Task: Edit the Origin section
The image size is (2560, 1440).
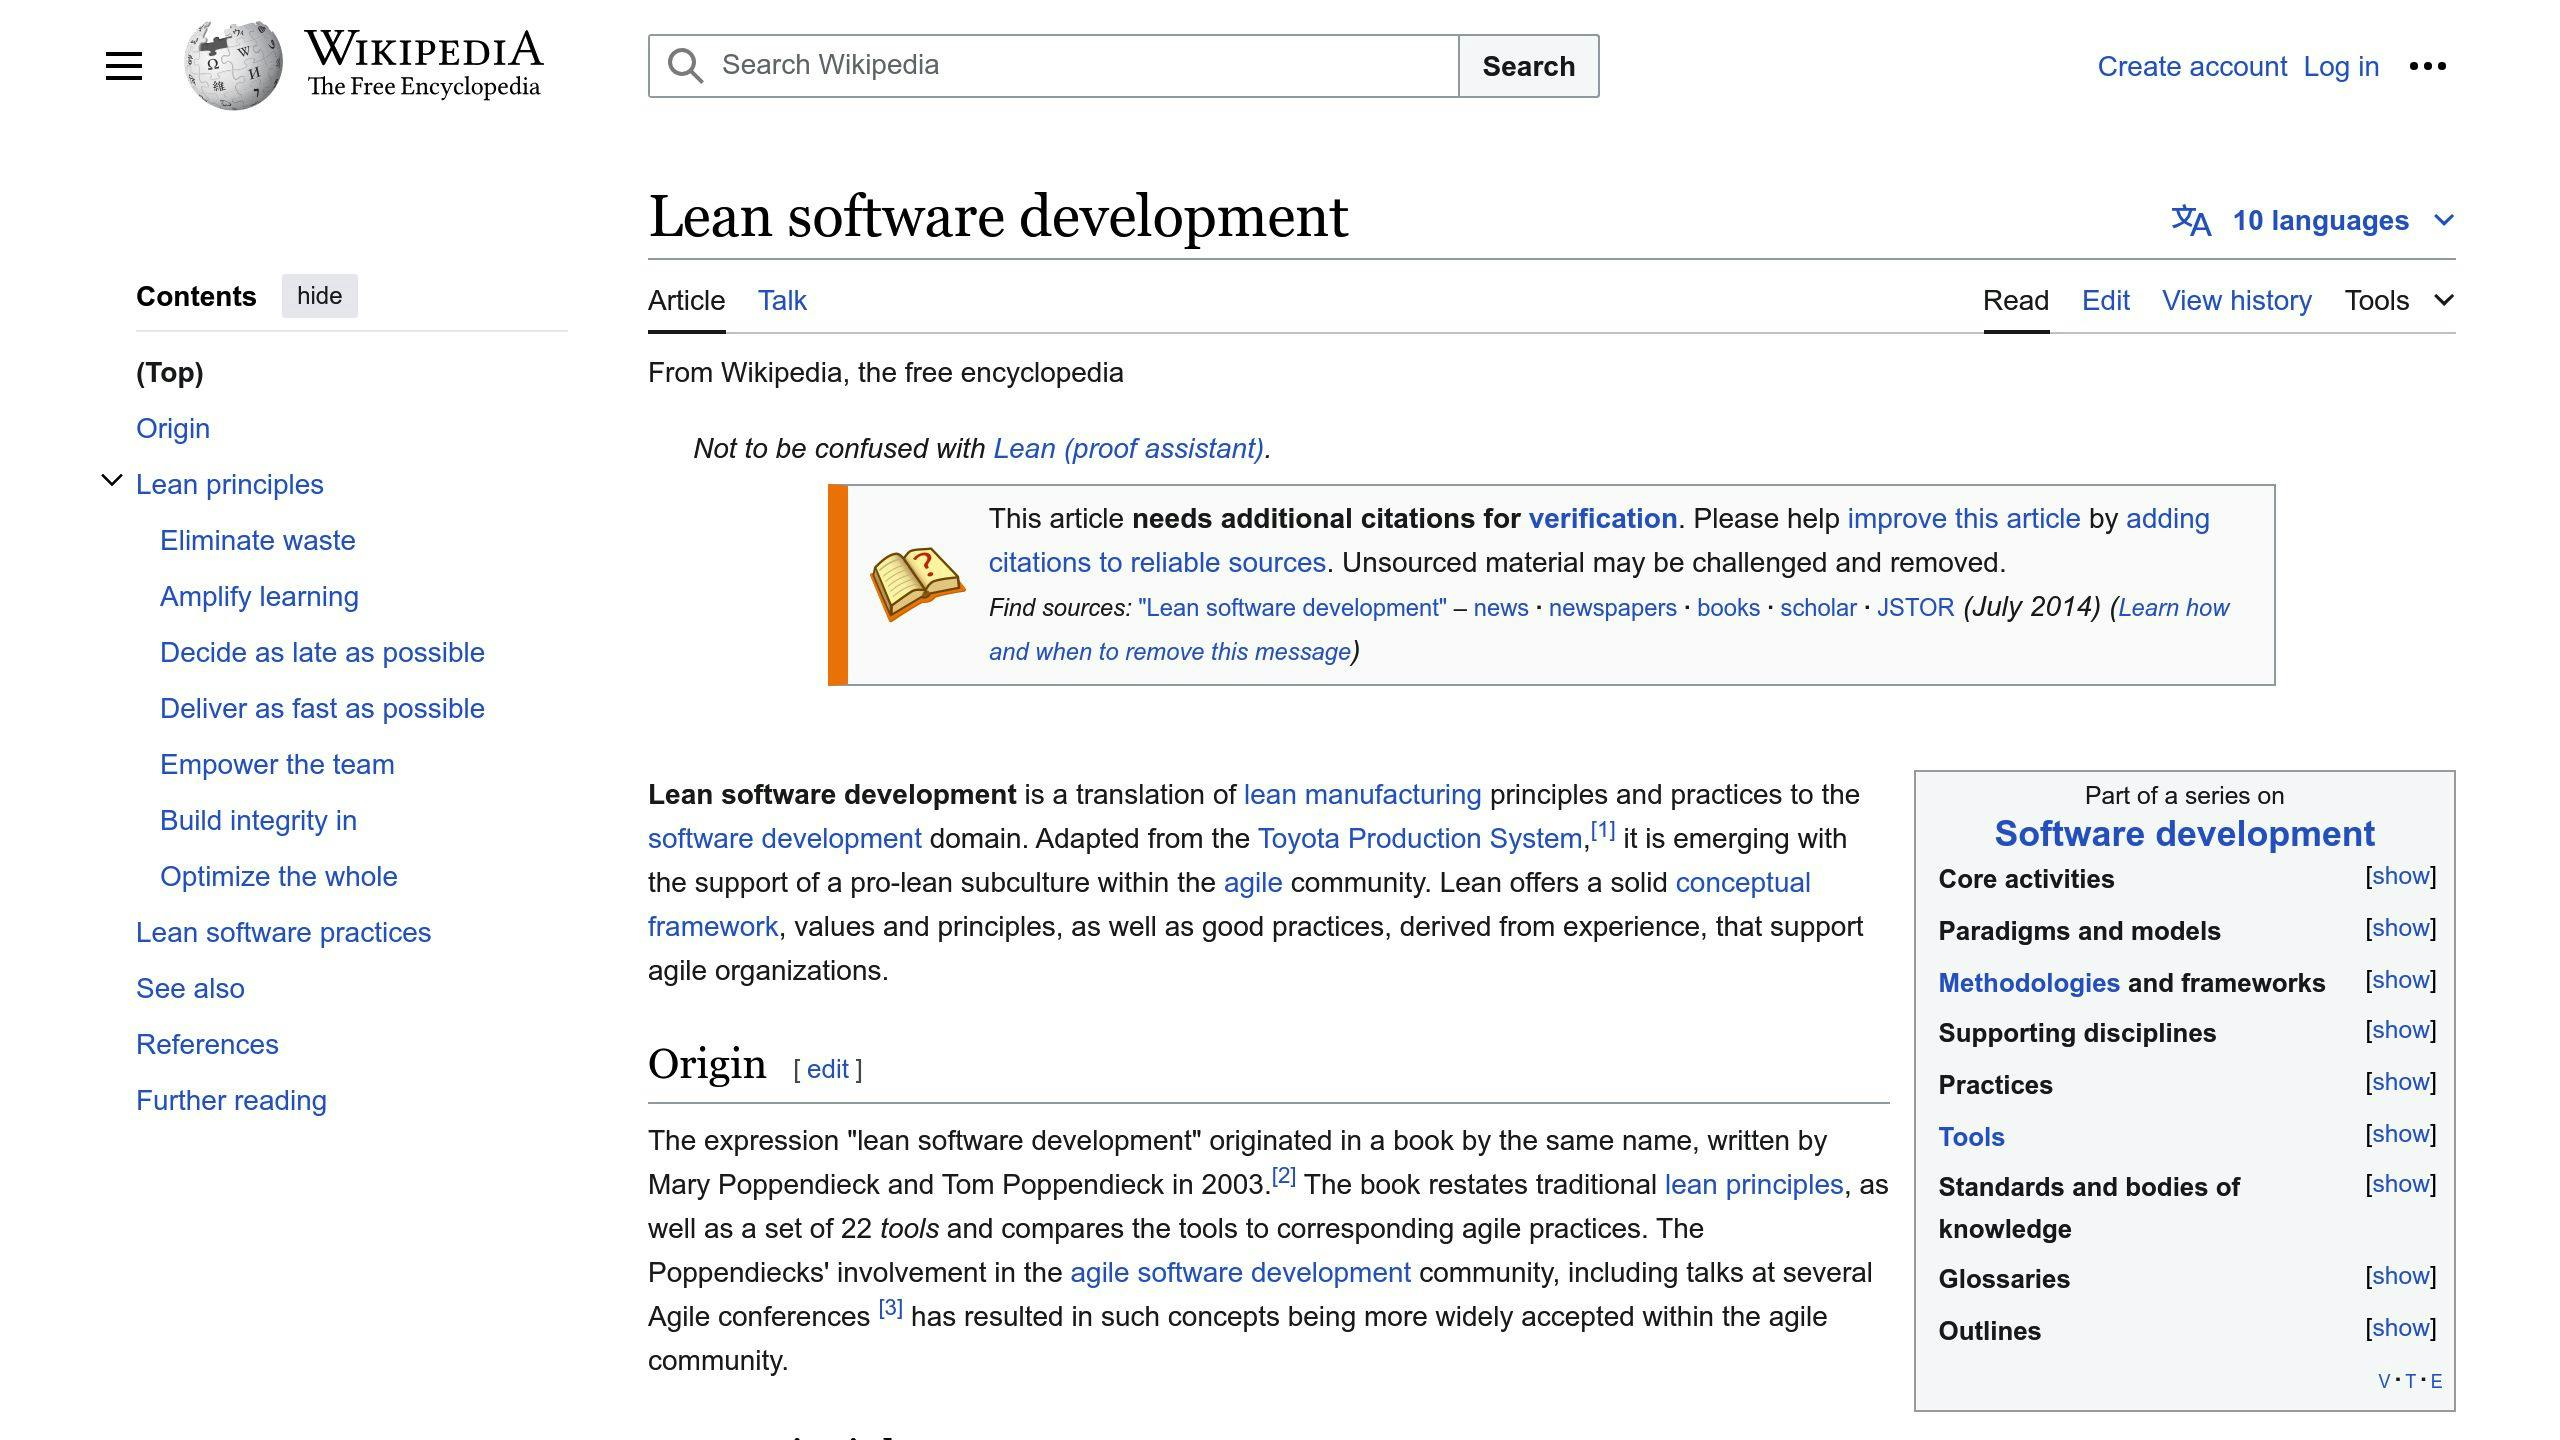Action: tap(826, 1068)
